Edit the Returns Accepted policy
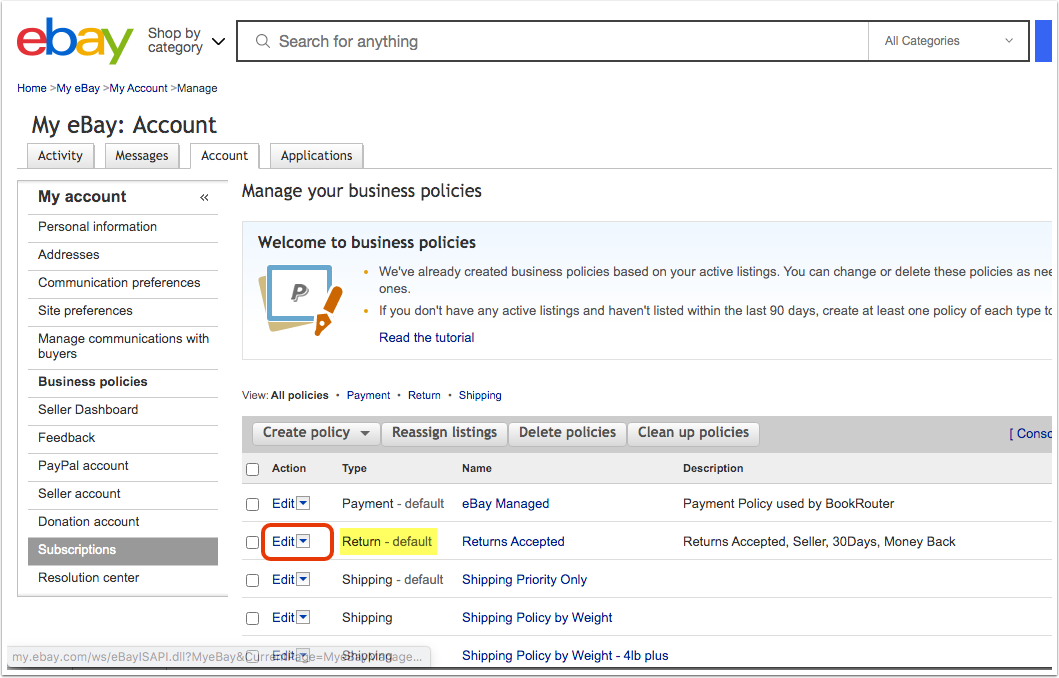Viewport: 1059px width, 678px height. click(x=283, y=542)
